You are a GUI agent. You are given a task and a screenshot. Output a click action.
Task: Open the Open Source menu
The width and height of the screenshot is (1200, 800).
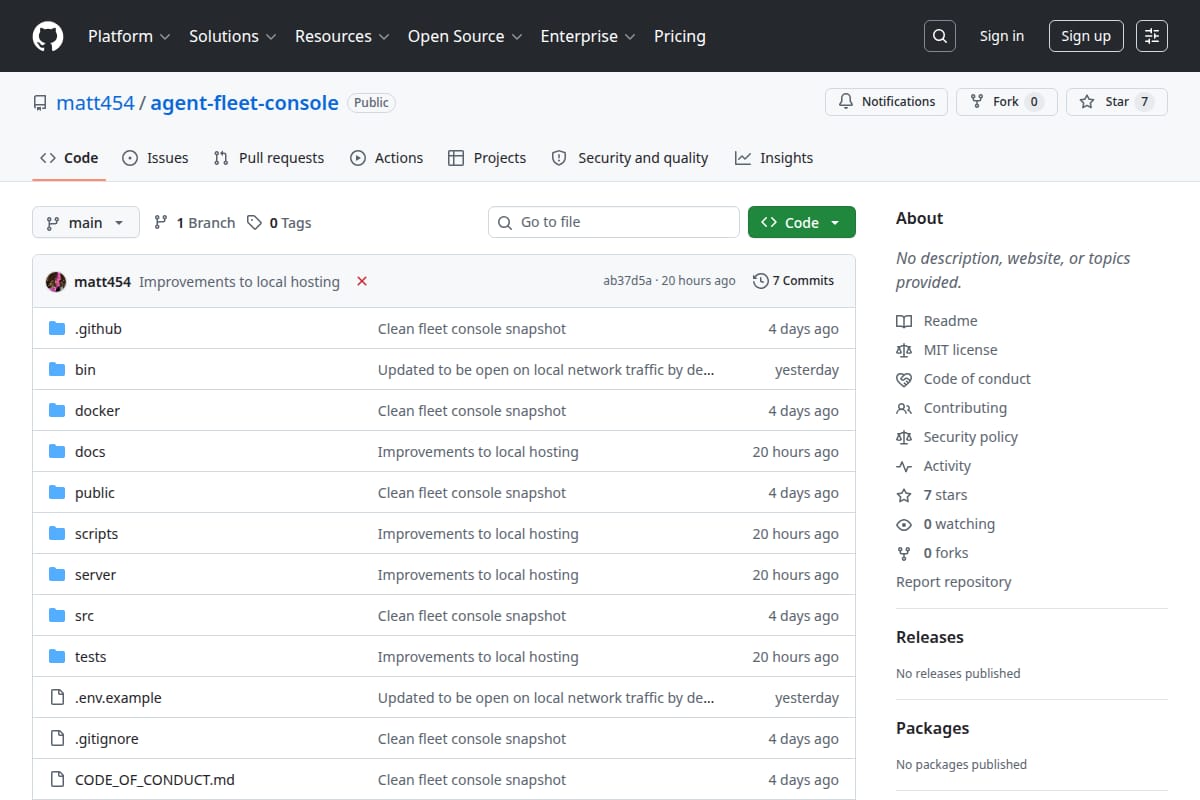465,36
